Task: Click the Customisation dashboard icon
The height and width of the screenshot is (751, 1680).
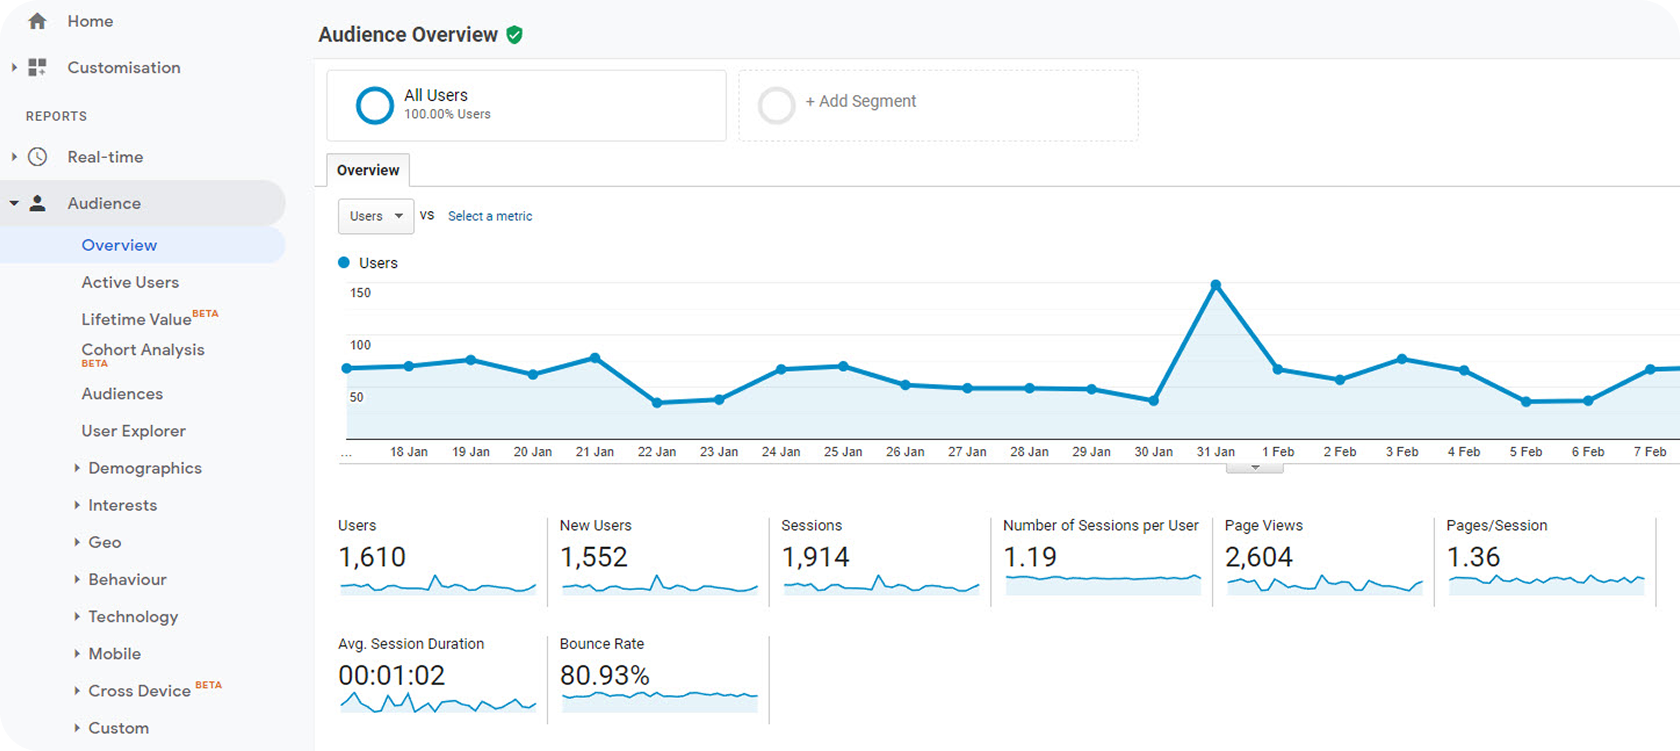Action: tap(37, 67)
